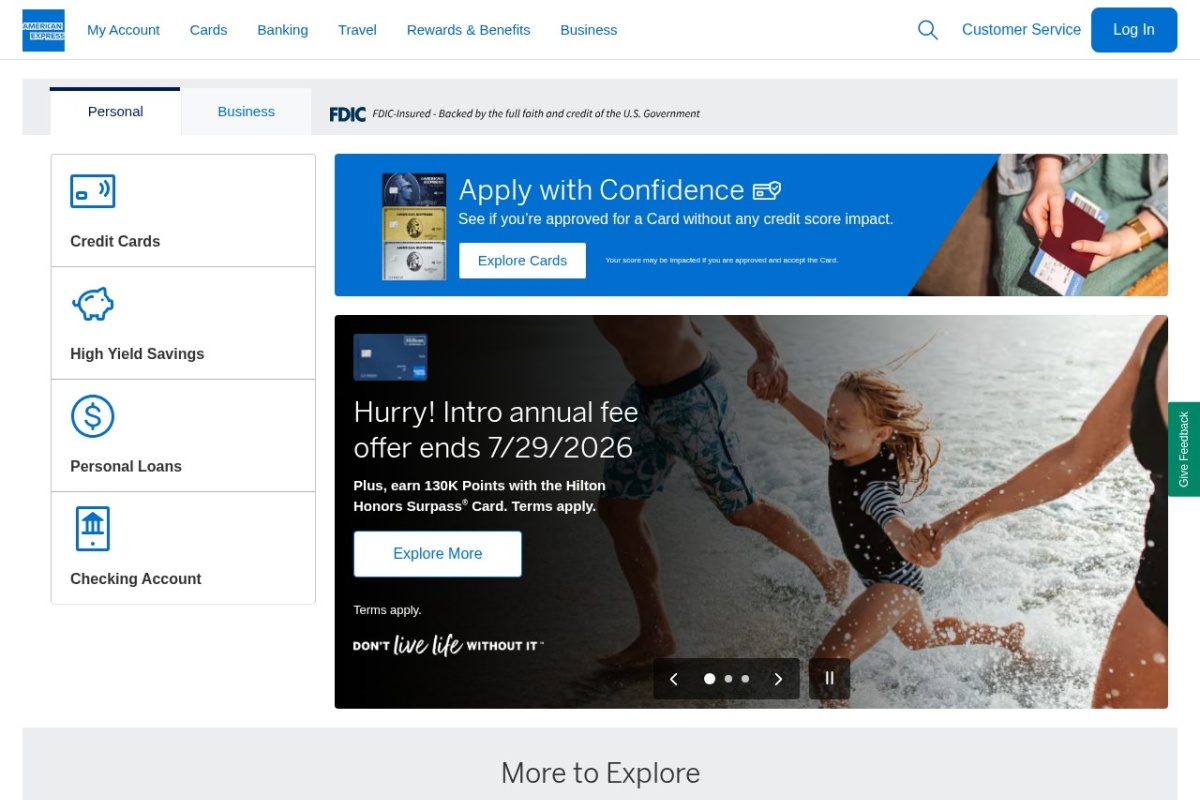Click the Hilton Honors card thumbnail
The width and height of the screenshot is (1200, 800).
pos(390,357)
